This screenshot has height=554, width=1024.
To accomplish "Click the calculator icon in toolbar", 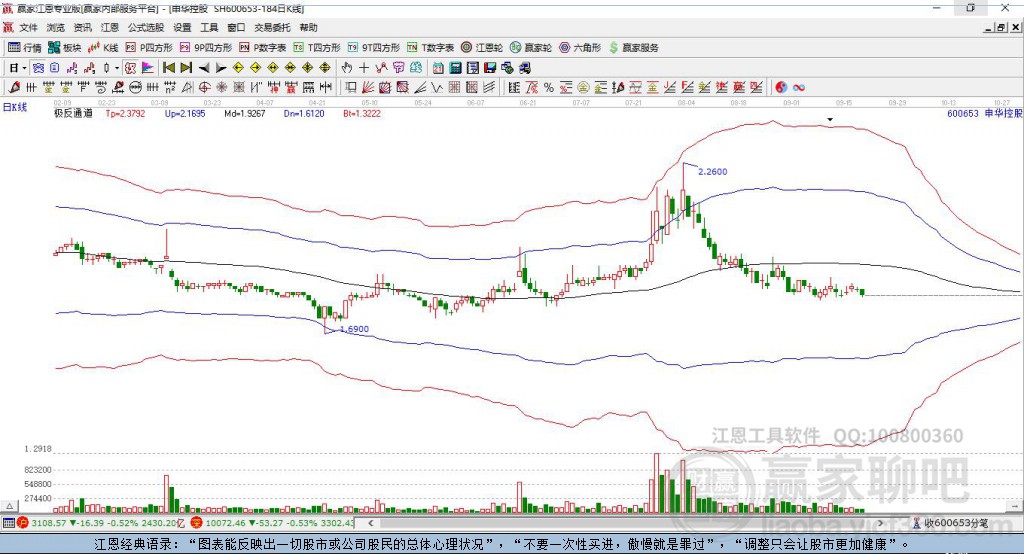I will (455, 68).
